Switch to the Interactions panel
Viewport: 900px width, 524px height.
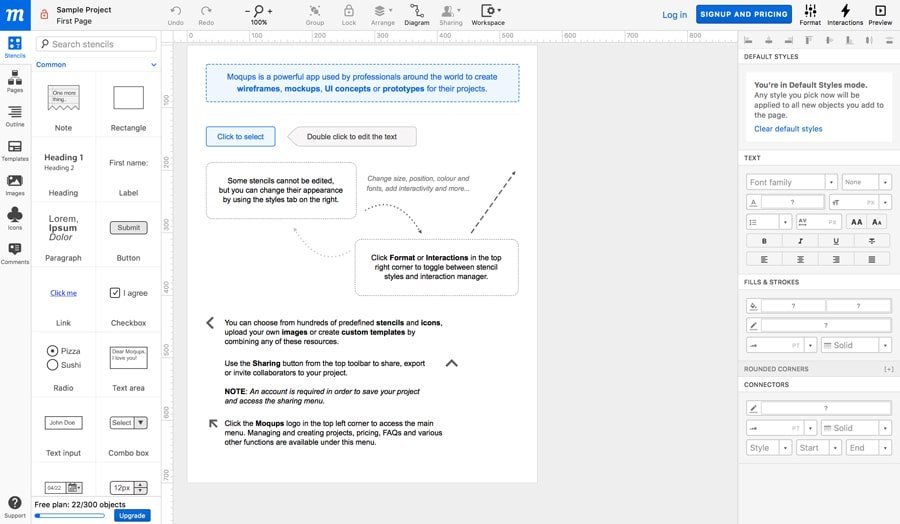845,15
